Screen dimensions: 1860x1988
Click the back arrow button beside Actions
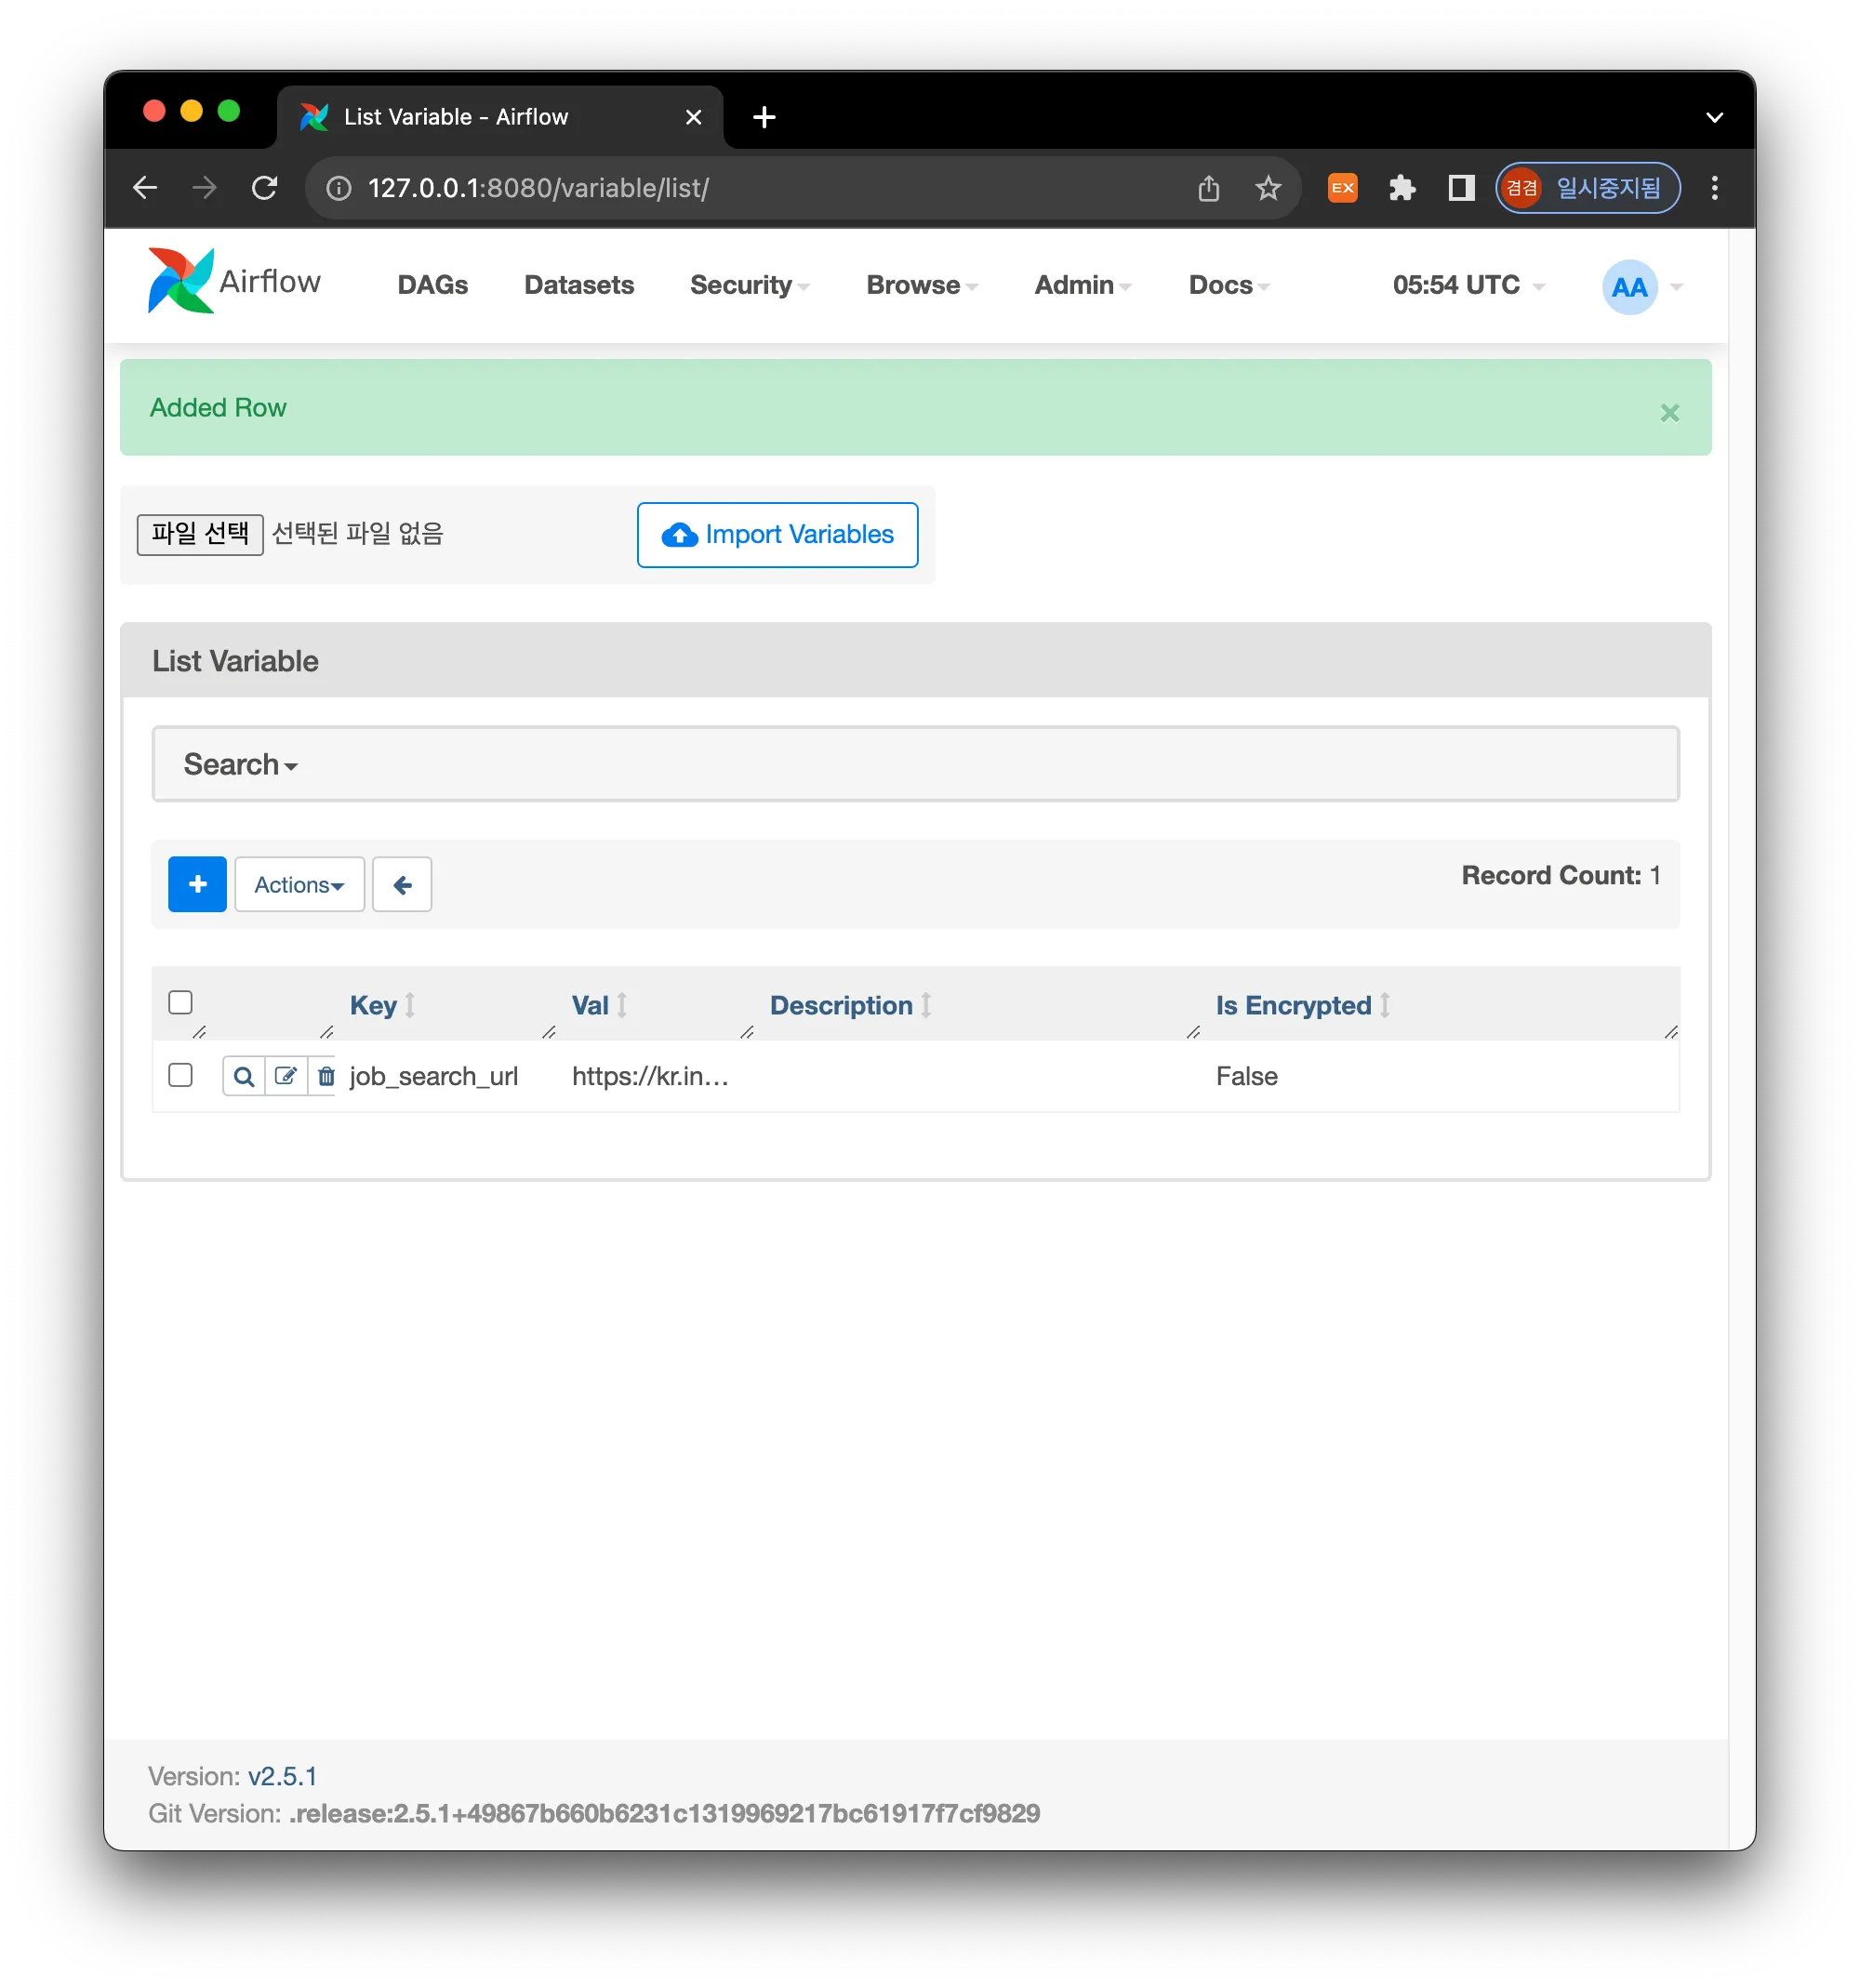point(402,884)
